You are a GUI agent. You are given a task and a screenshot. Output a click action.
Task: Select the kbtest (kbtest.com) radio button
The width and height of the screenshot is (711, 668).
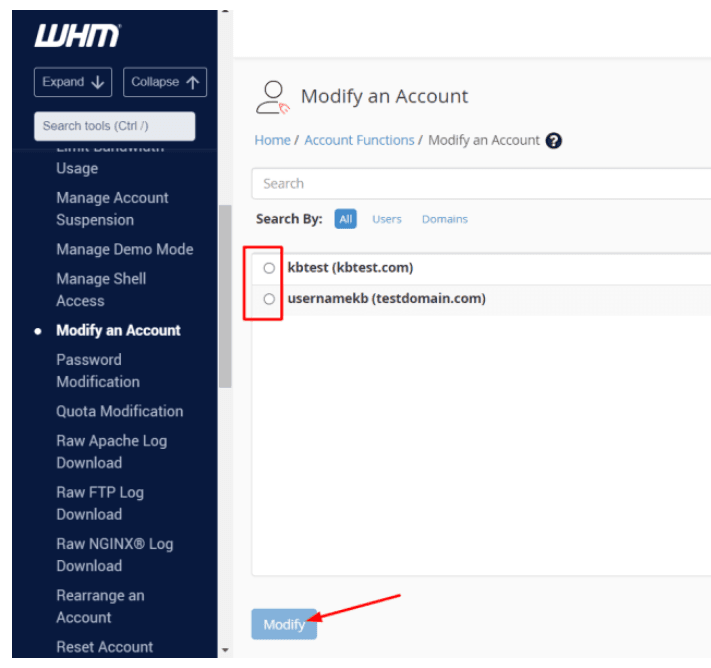coord(269,268)
